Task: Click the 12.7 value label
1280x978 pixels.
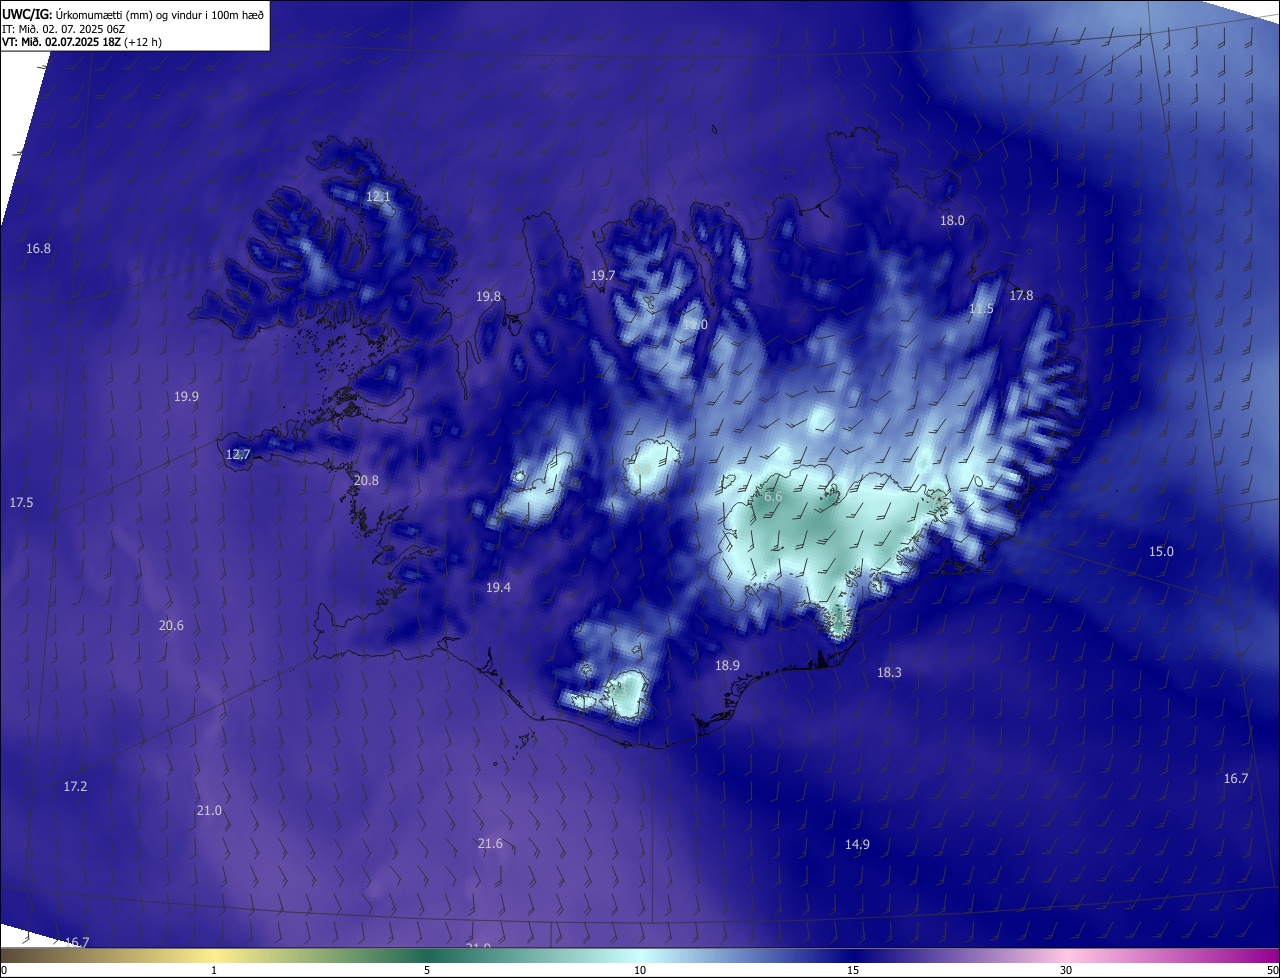Action: (238, 454)
